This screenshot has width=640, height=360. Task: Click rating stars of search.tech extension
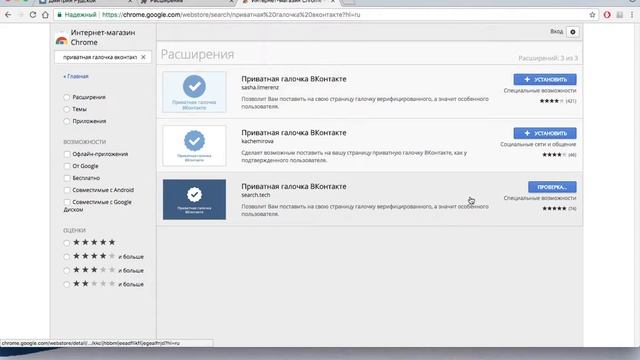554,209
